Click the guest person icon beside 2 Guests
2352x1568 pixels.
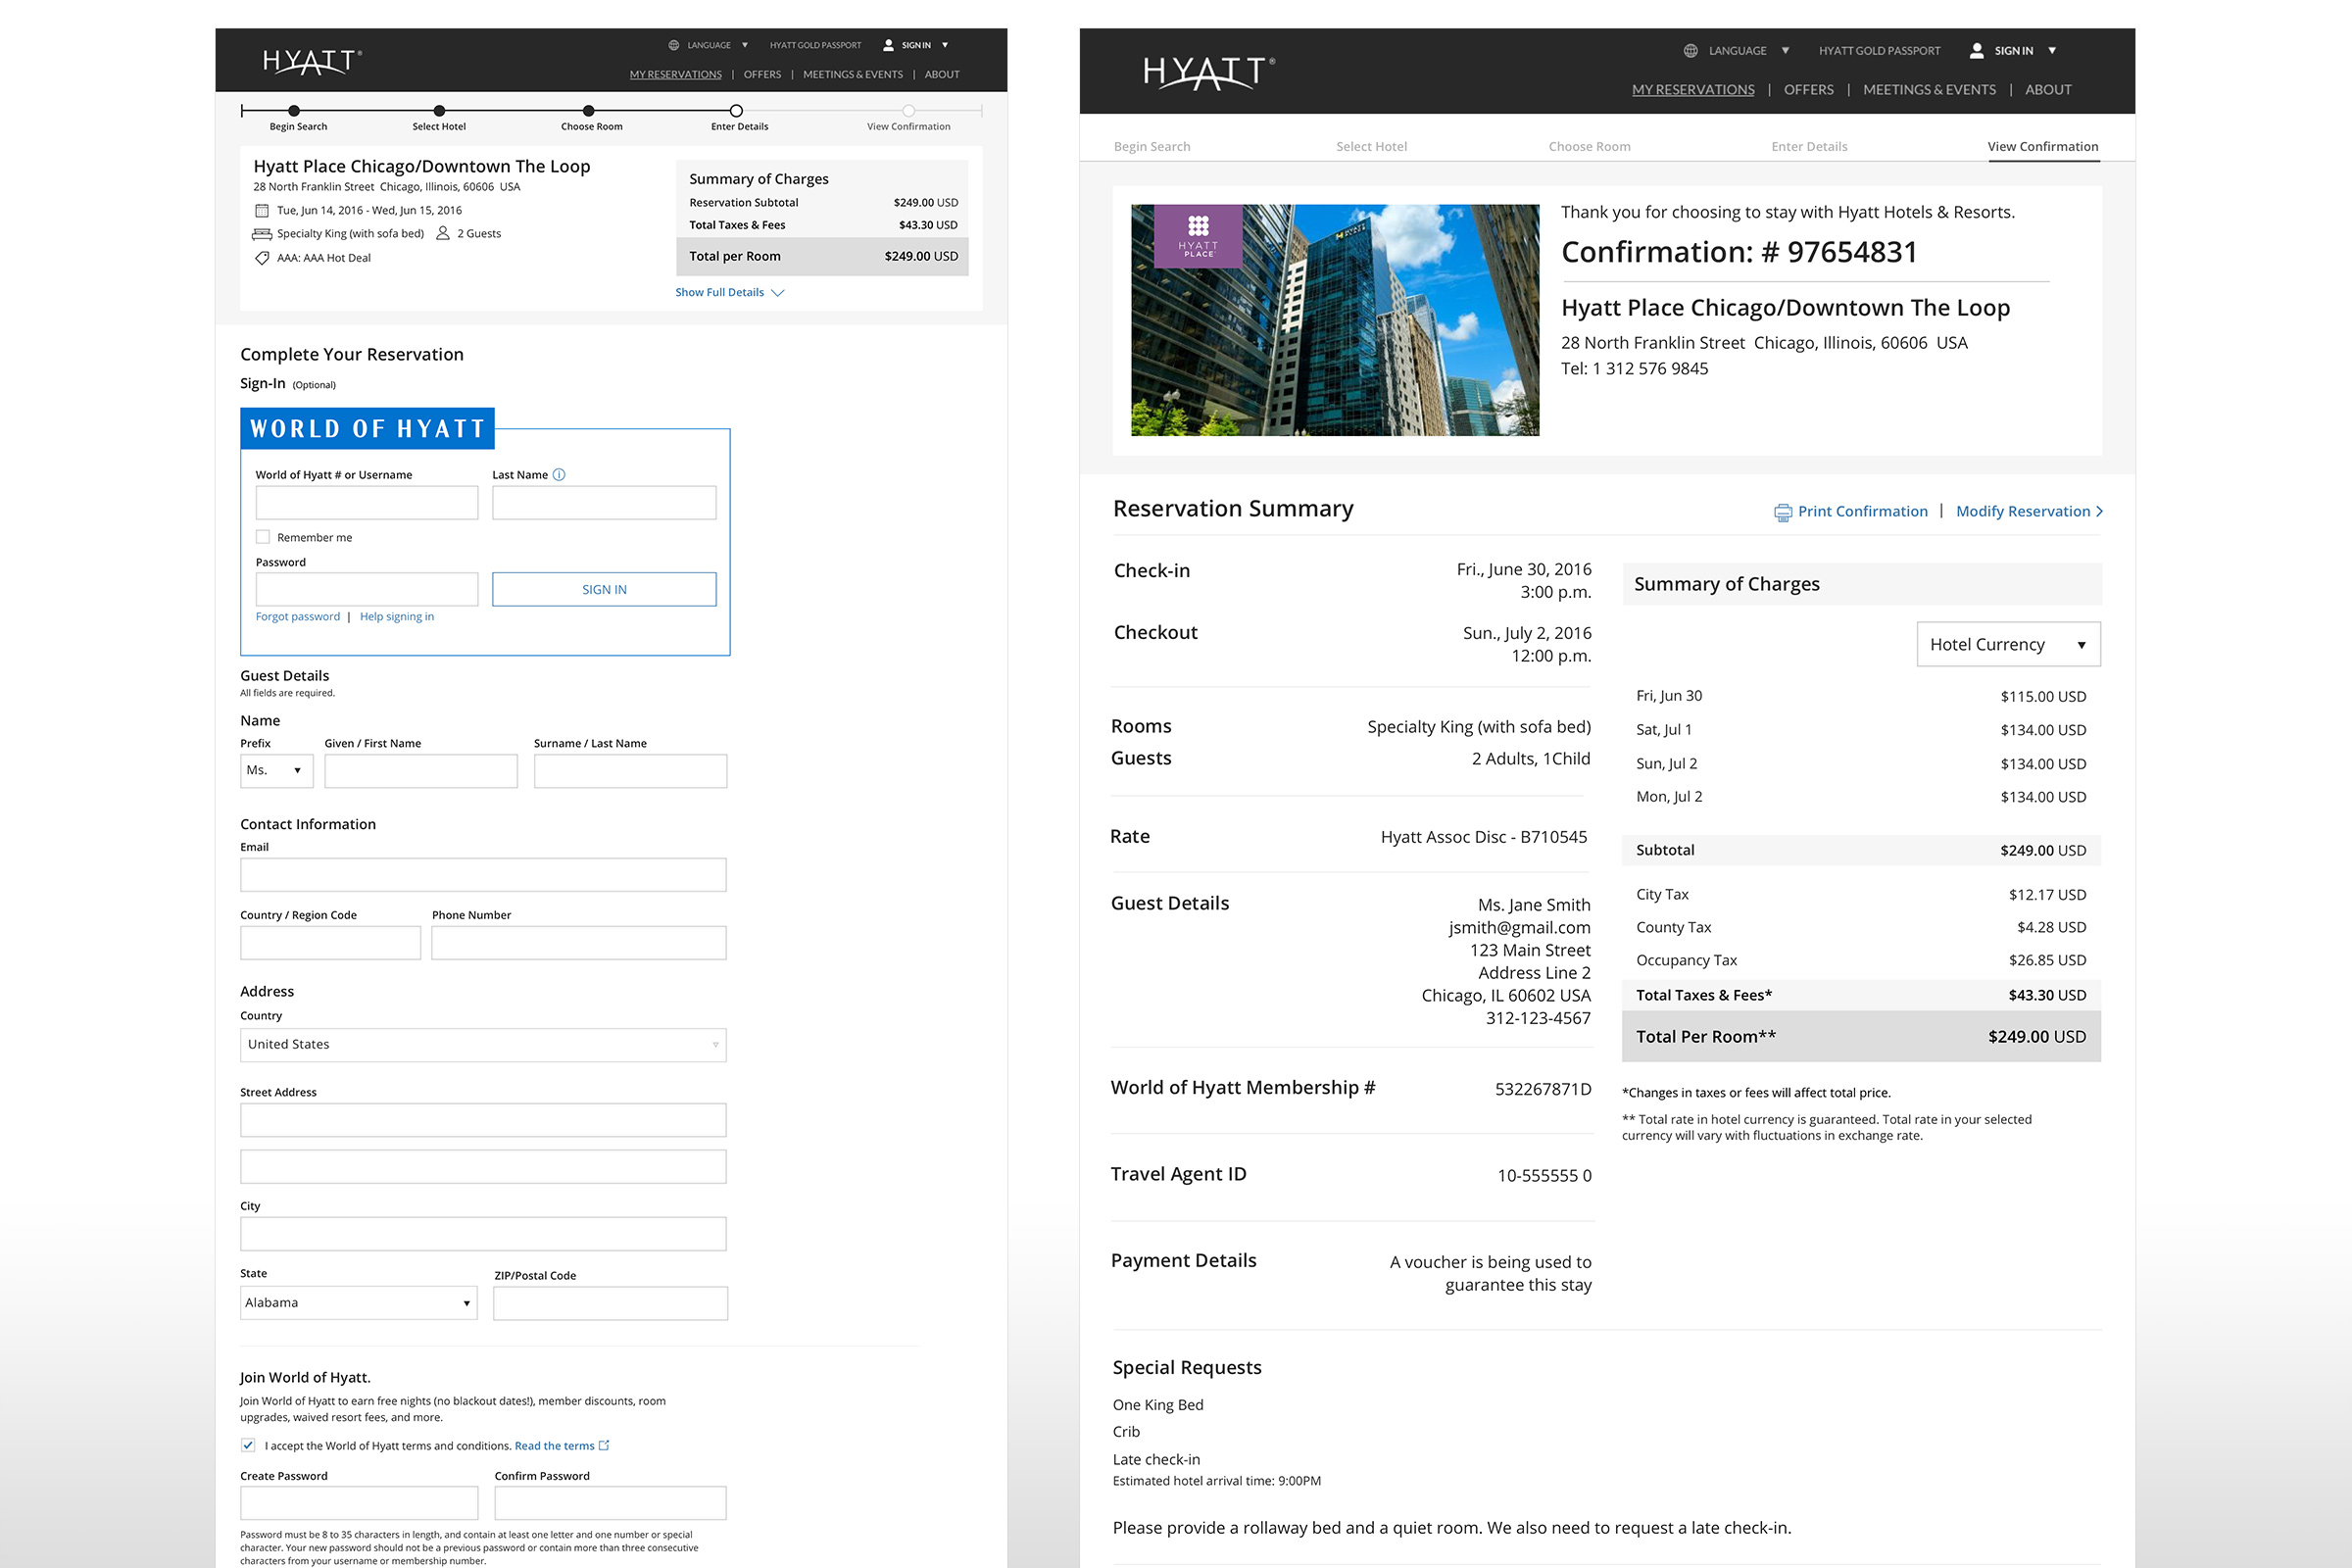[443, 233]
